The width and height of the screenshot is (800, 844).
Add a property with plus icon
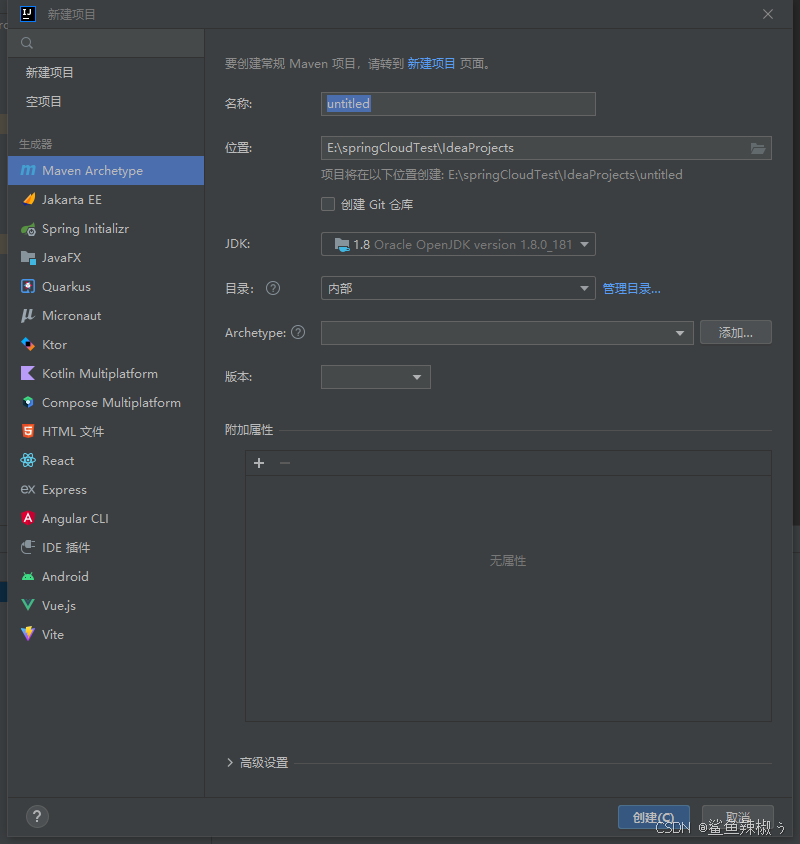tap(259, 463)
